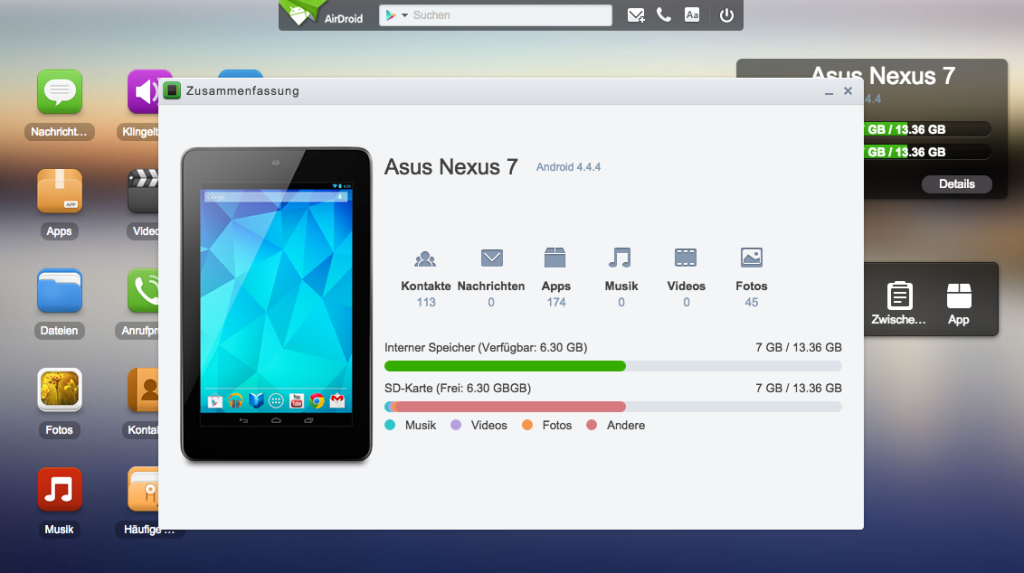The image size is (1024, 573).
Task: Expand the Play Store search dropdown arrow
Action: 404,15
